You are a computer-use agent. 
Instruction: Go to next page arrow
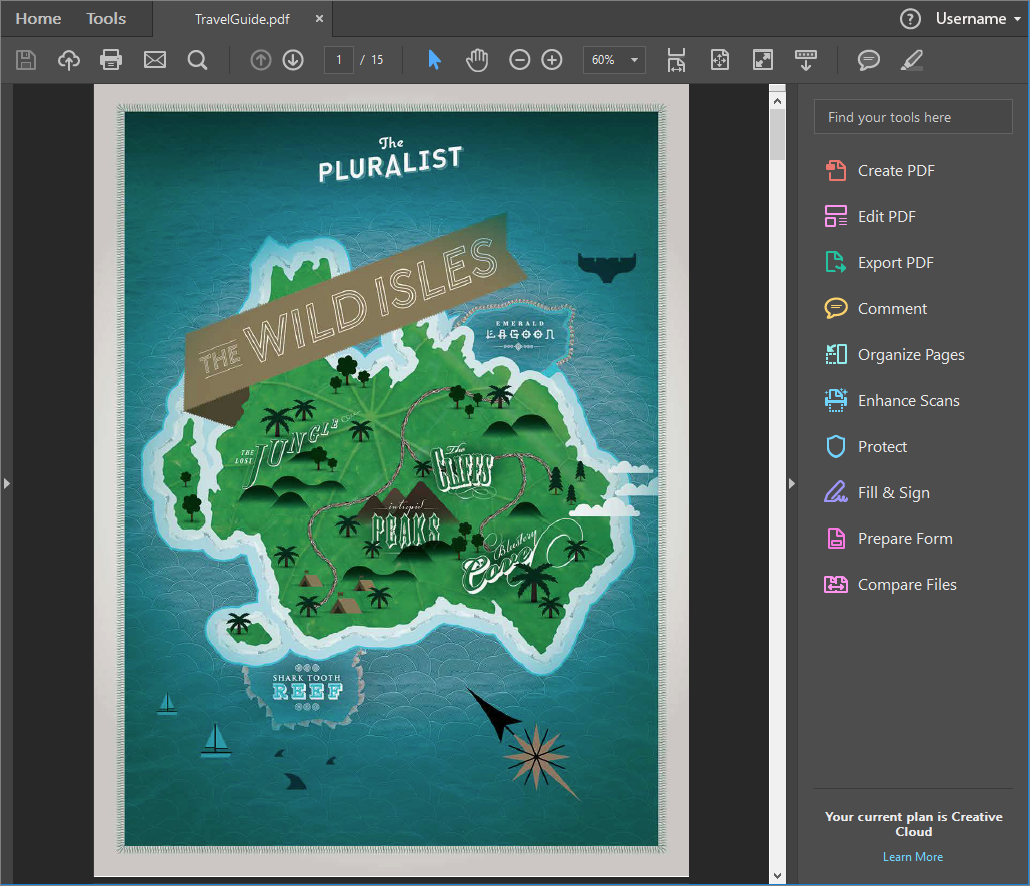(293, 60)
